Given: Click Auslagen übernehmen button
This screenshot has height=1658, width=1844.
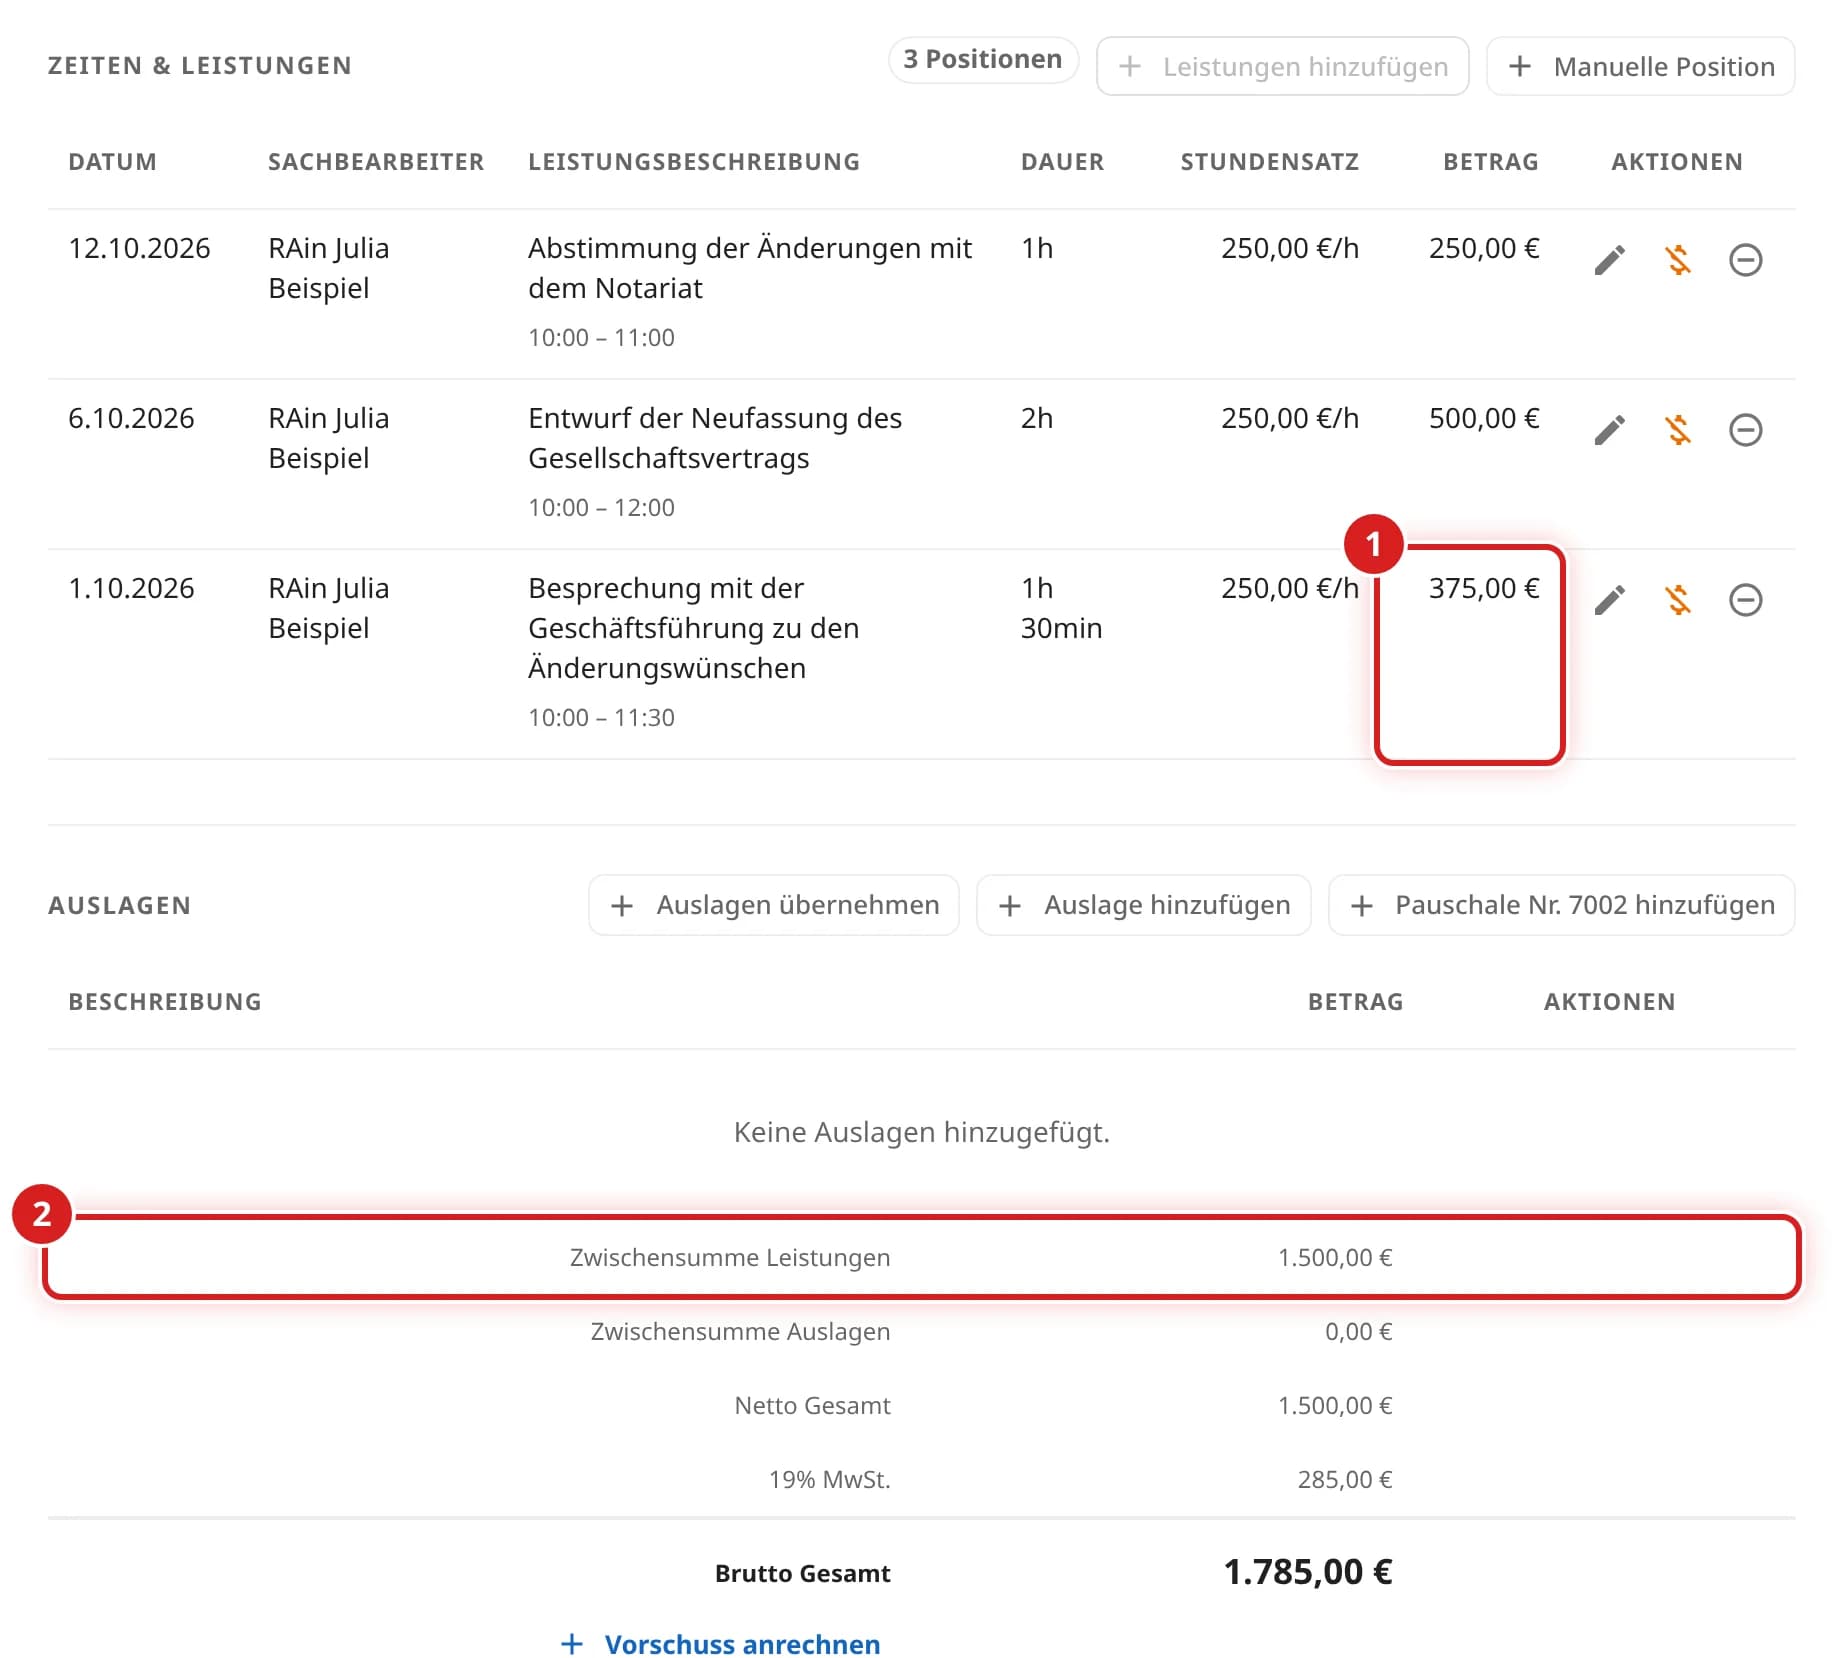Looking at the screenshot, I should tap(774, 905).
